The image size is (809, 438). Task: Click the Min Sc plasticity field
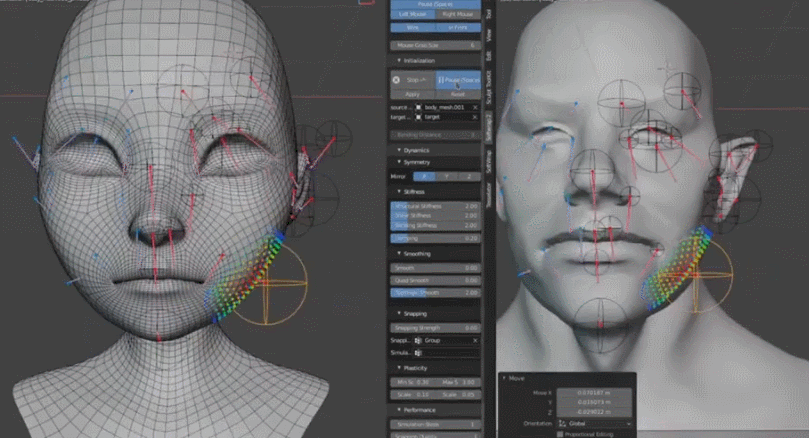pyautogui.click(x=413, y=383)
